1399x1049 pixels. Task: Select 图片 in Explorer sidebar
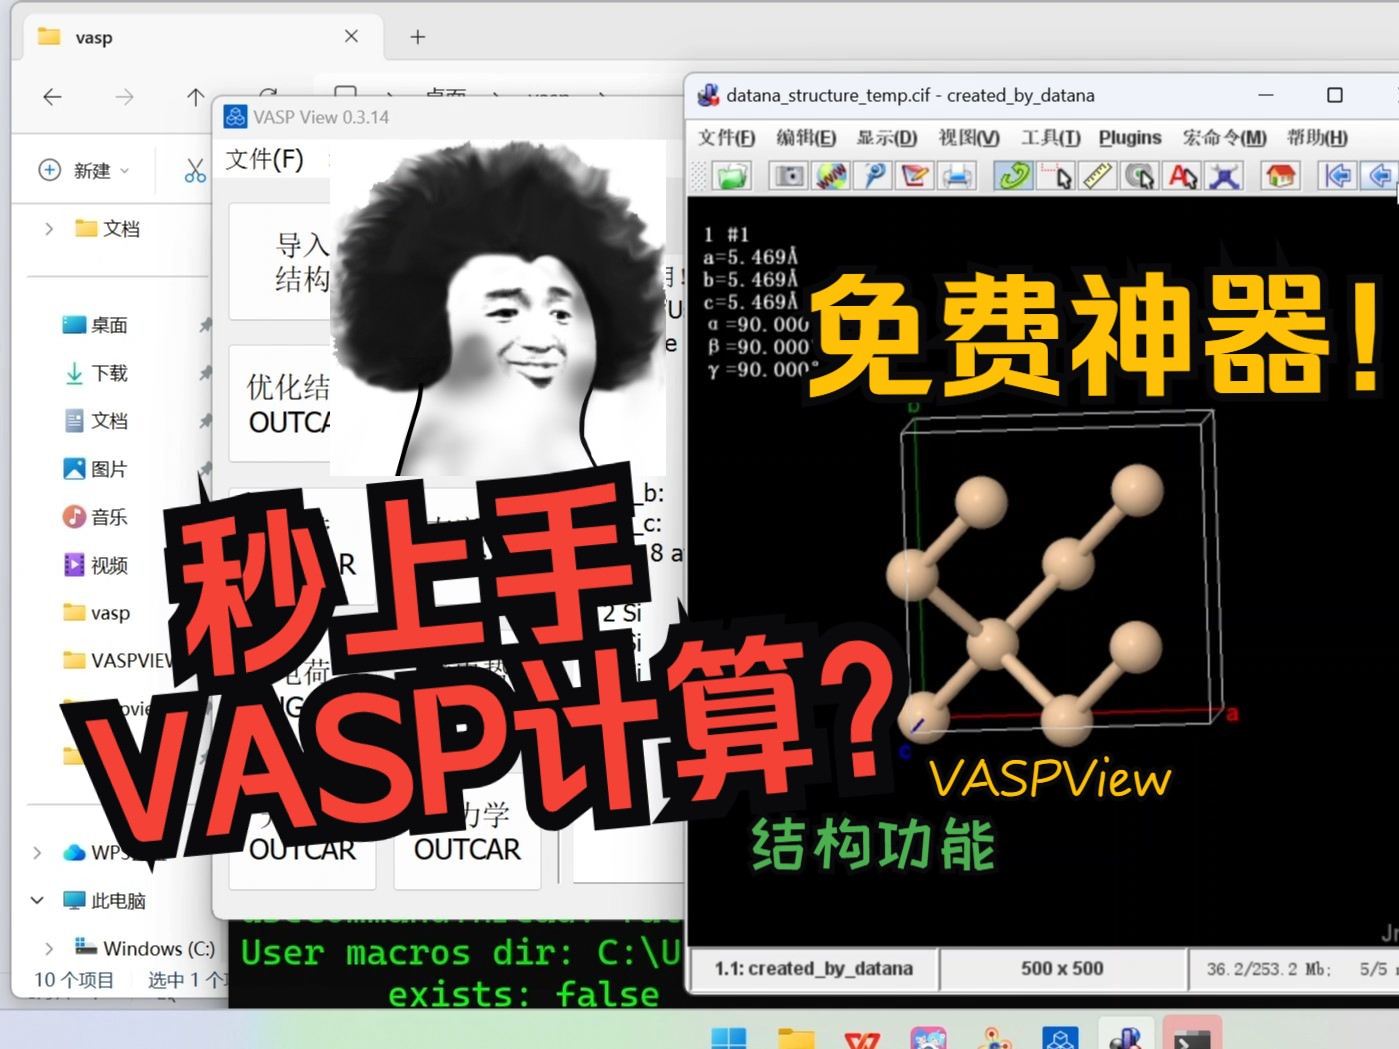point(108,469)
